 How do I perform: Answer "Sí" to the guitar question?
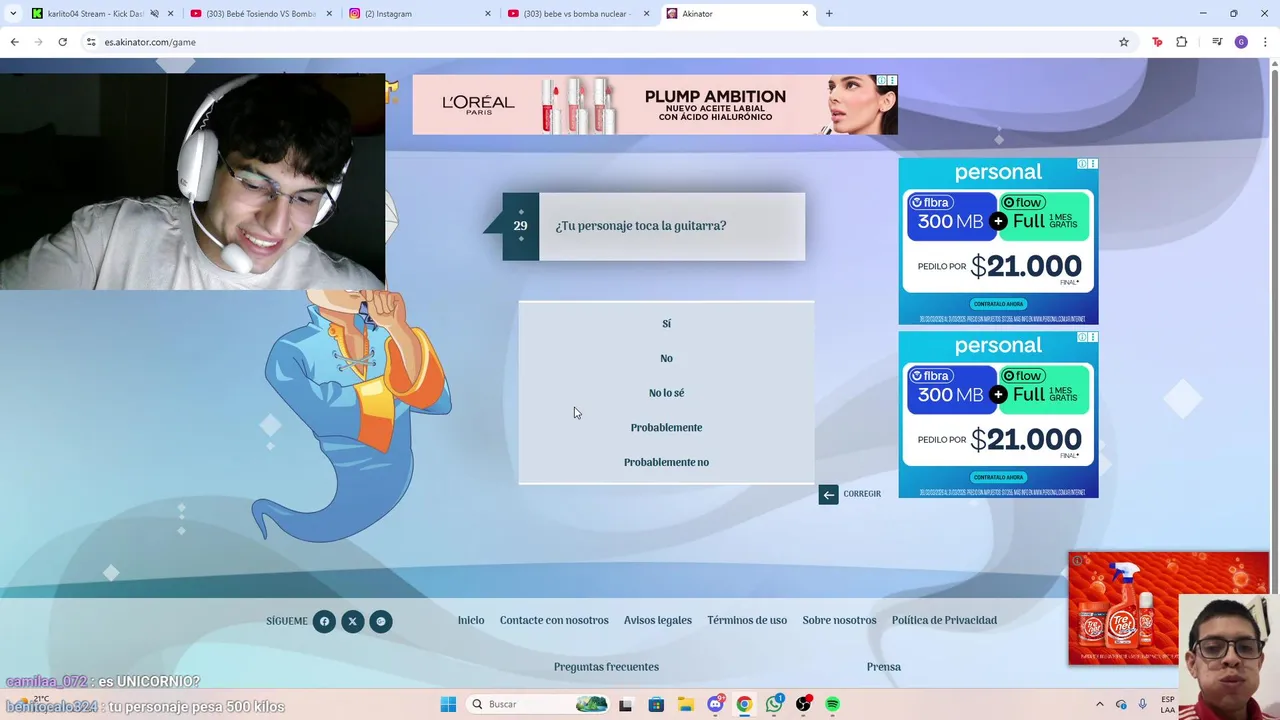pyautogui.click(x=666, y=323)
